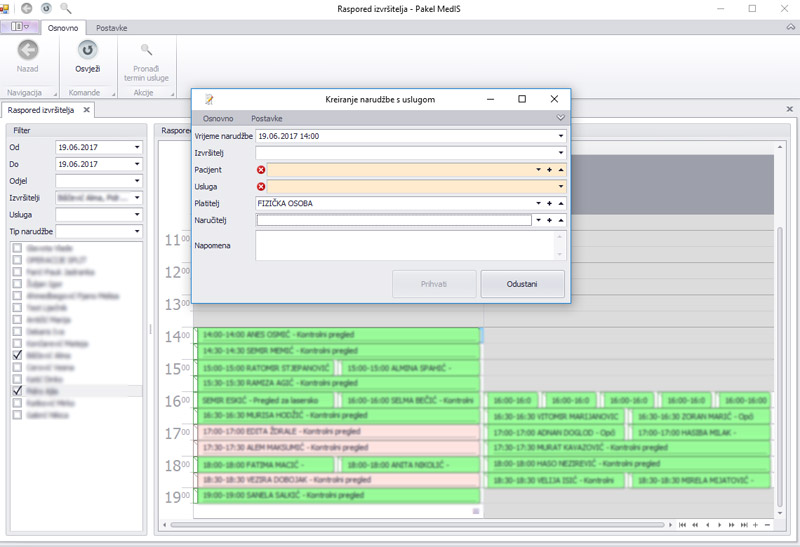Open the Od date filter dropdown

click(x=137, y=147)
